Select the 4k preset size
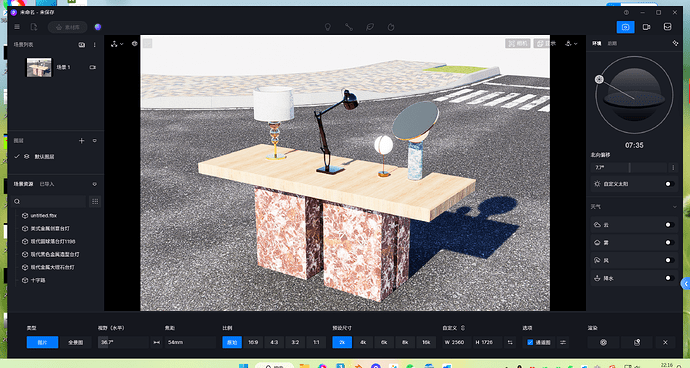Screen dimensions: 690x368 [363, 342]
